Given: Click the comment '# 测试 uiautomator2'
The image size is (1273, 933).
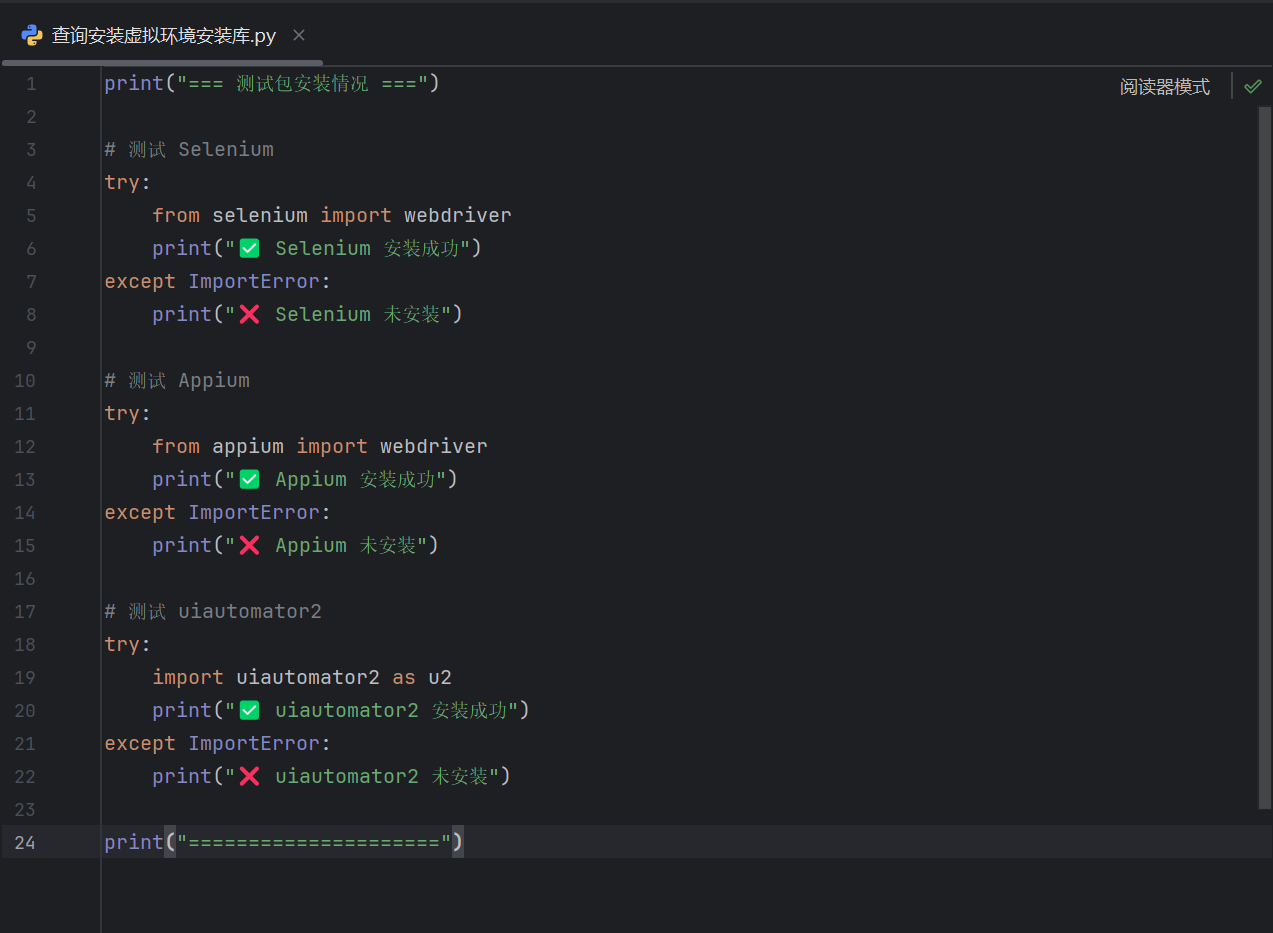Looking at the screenshot, I should pyautogui.click(x=213, y=612).
